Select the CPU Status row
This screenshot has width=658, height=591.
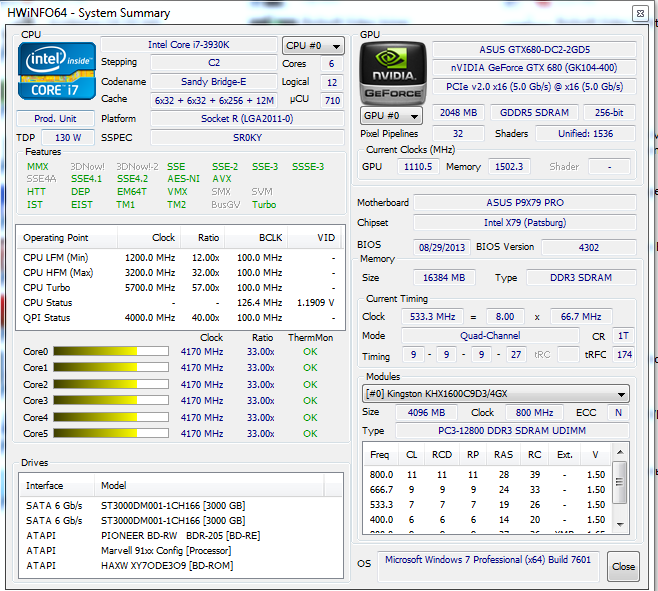point(180,303)
